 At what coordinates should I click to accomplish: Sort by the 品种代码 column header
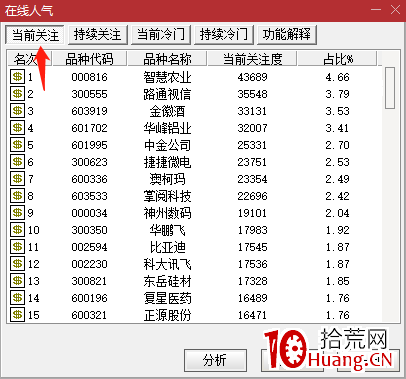(89, 59)
